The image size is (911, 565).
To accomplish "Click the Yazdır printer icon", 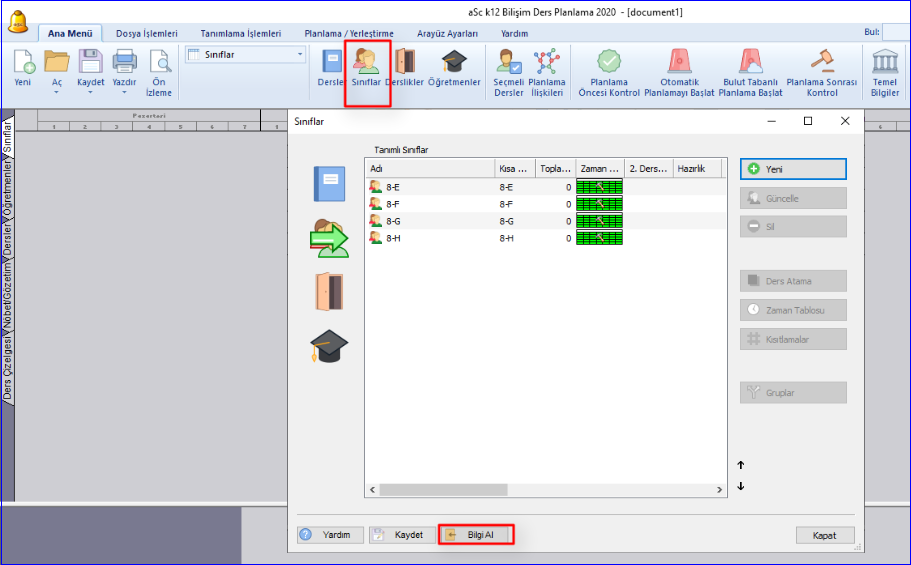I will click(x=124, y=62).
